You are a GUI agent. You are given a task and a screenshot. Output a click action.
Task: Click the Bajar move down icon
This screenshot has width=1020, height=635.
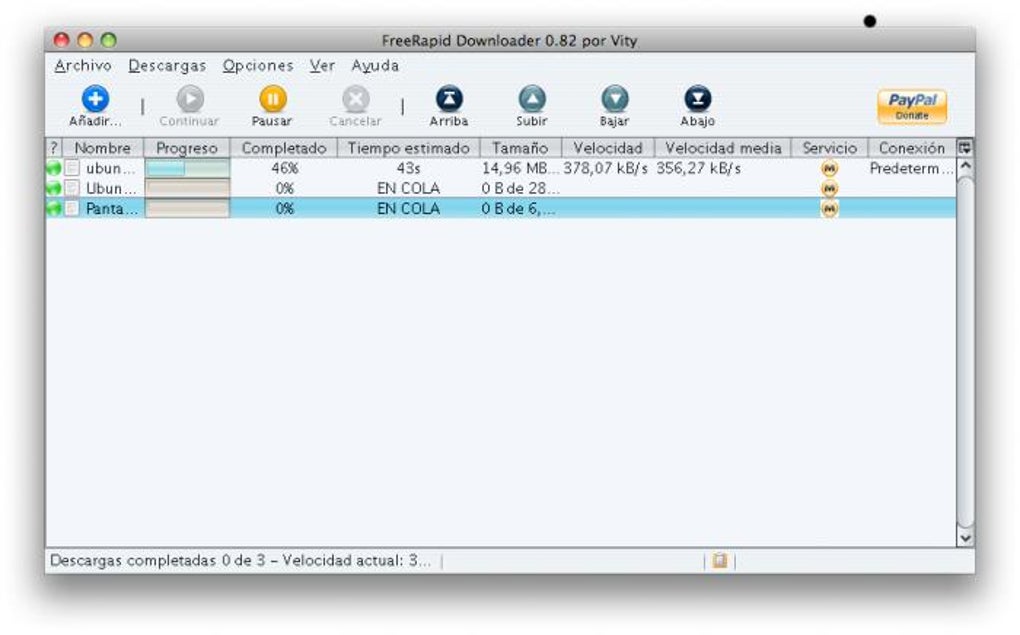point(615,99)
